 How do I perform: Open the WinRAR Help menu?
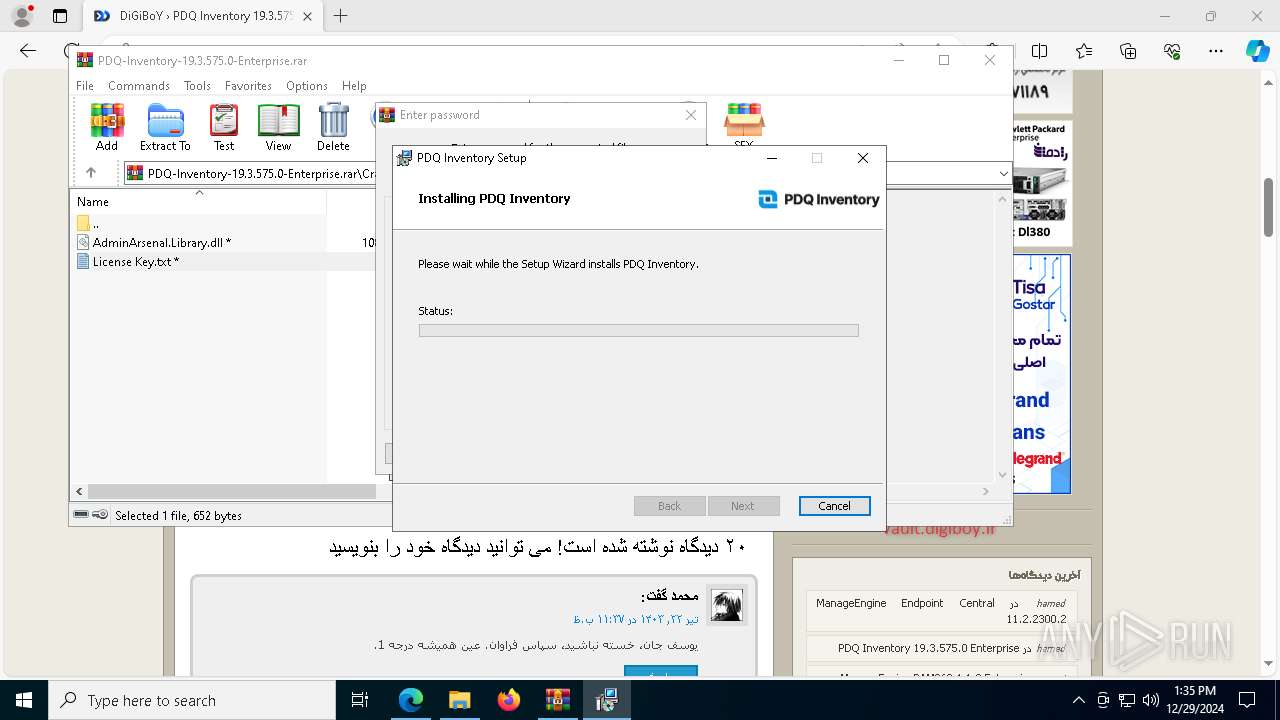354,86
